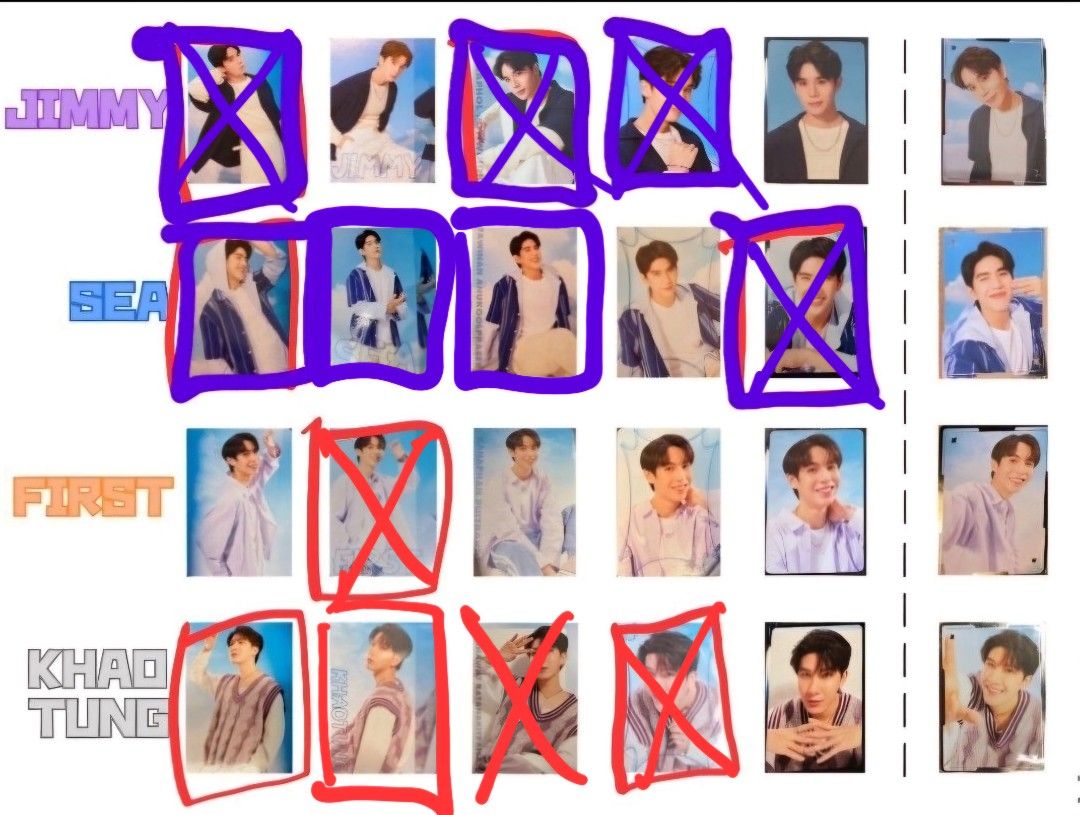Select Sea's first purple-boxed hoodie card
1080x815 pixels.
pyautogui.click(x=239, y=306)
